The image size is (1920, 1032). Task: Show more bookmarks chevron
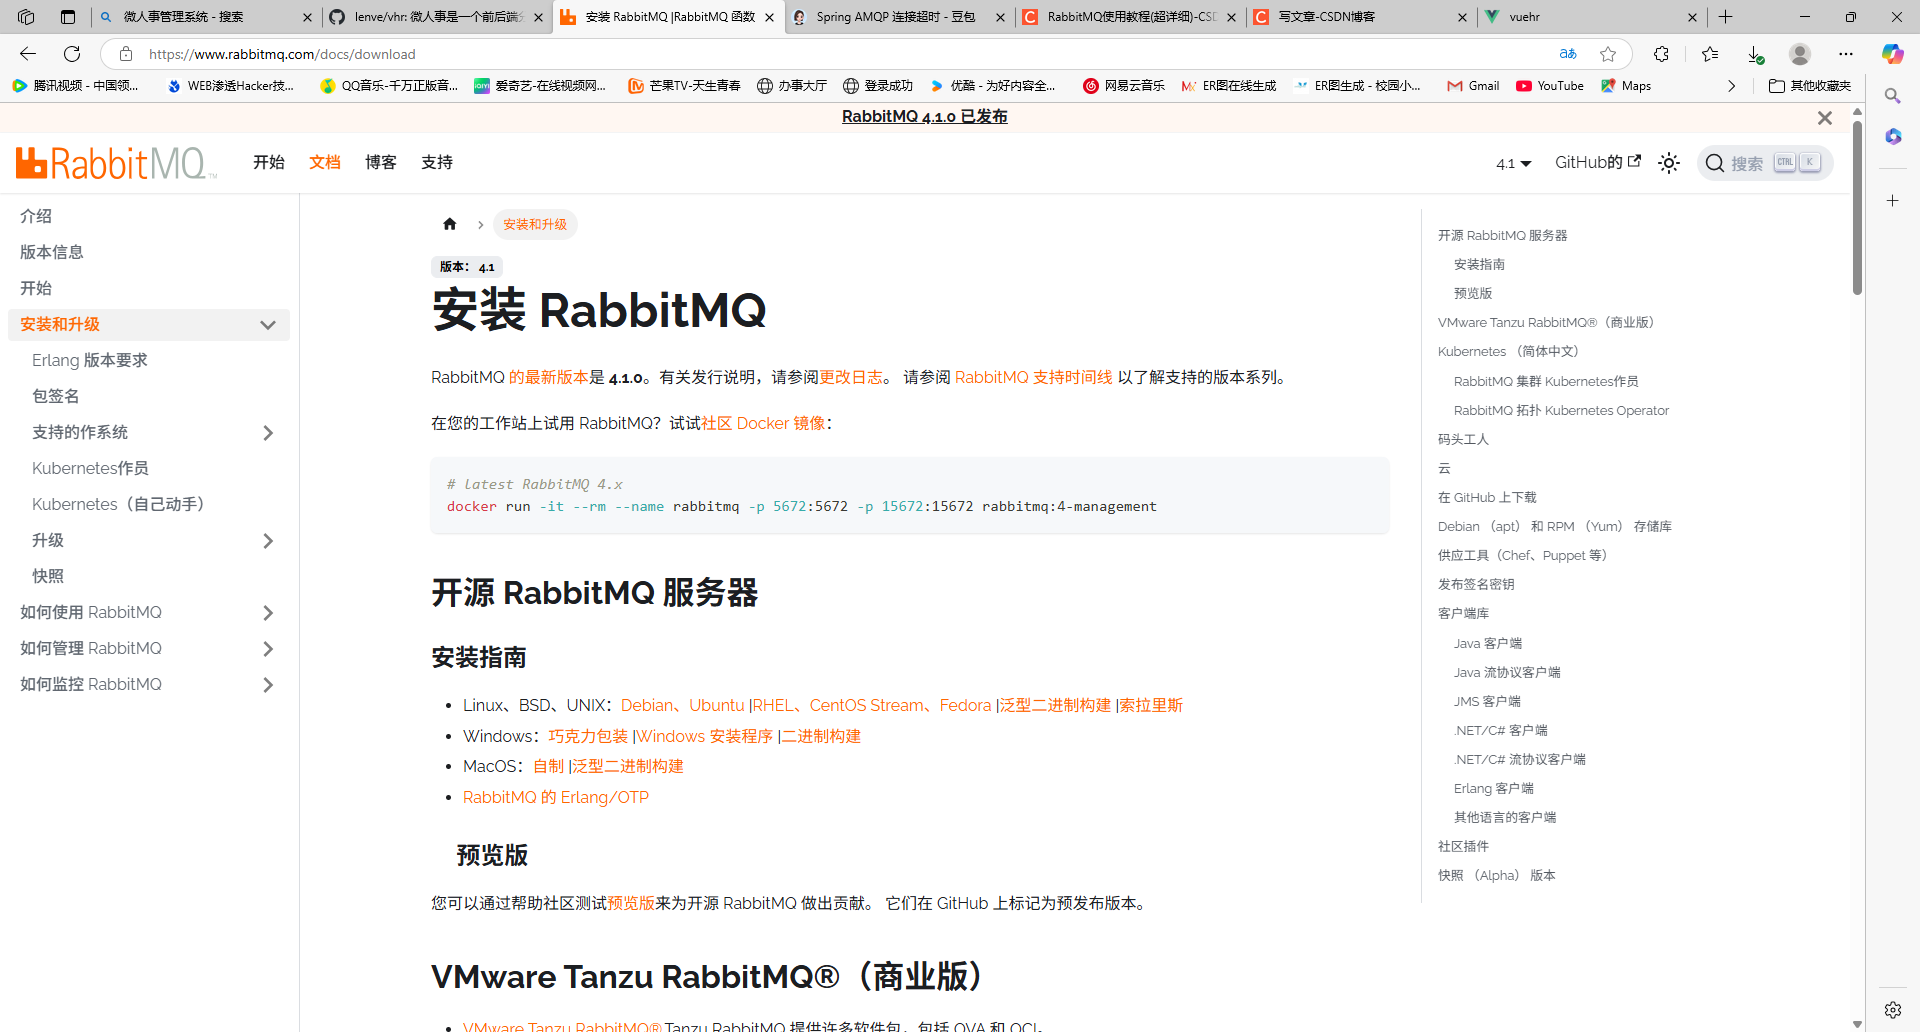tap(1732, 86)
